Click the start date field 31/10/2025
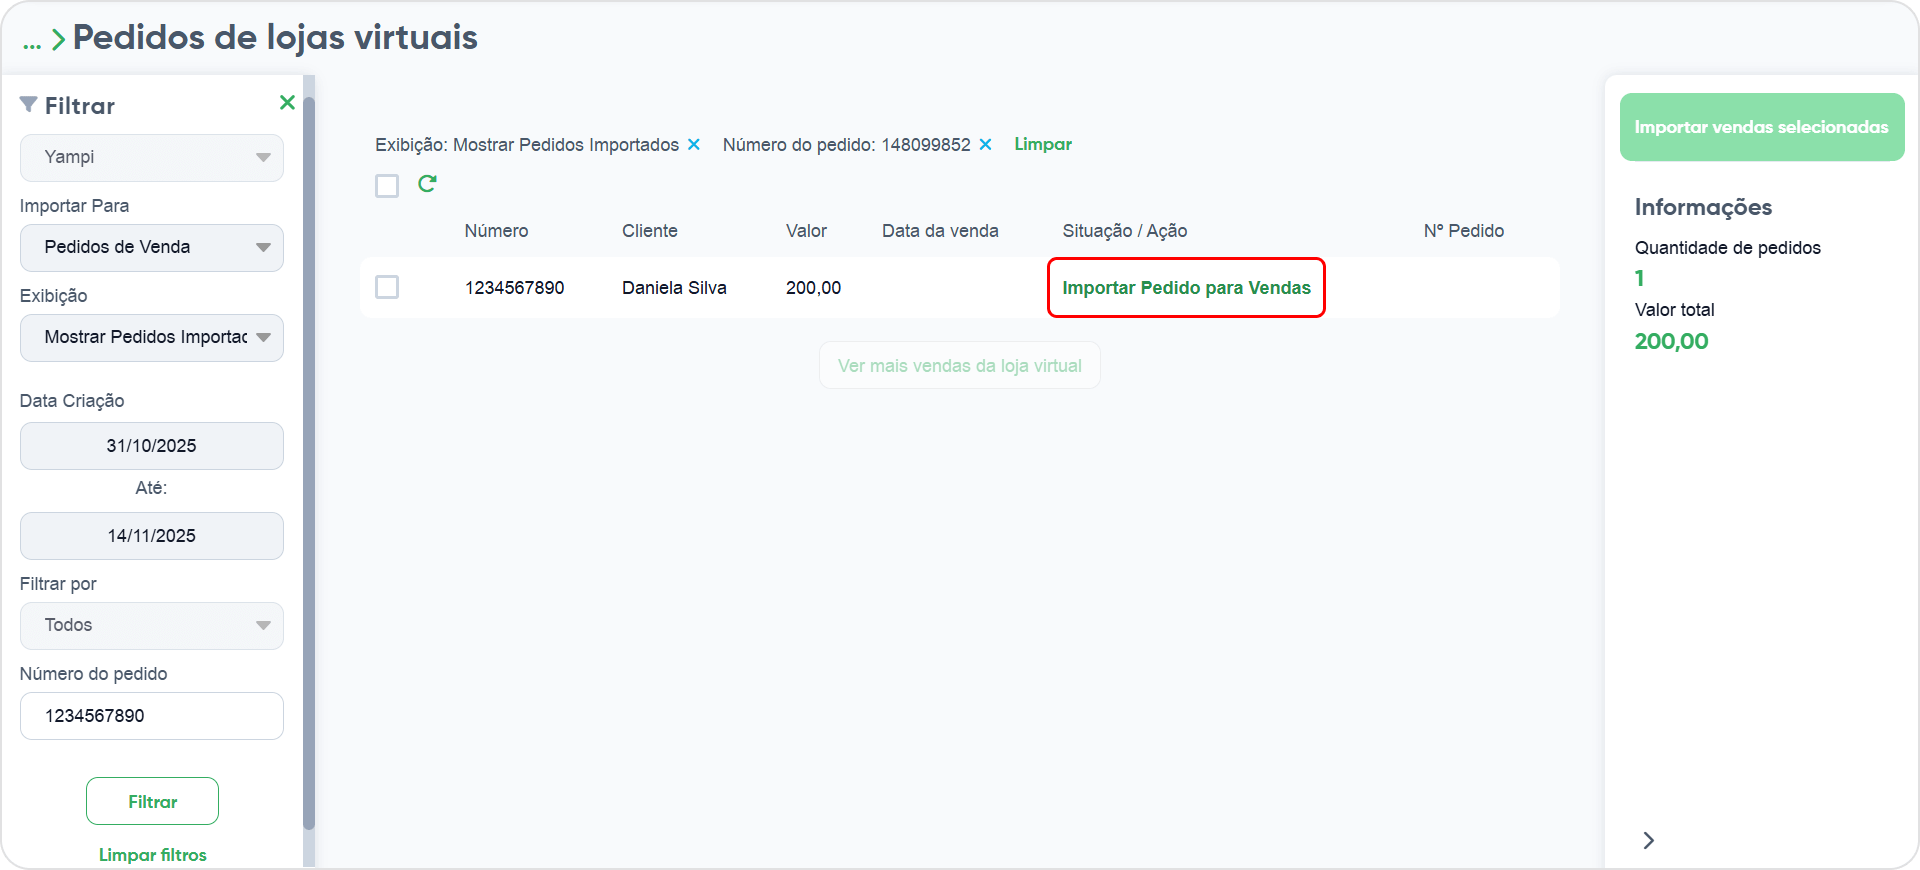The height and width of the screenshot is (870, 1920). point(152,446)
